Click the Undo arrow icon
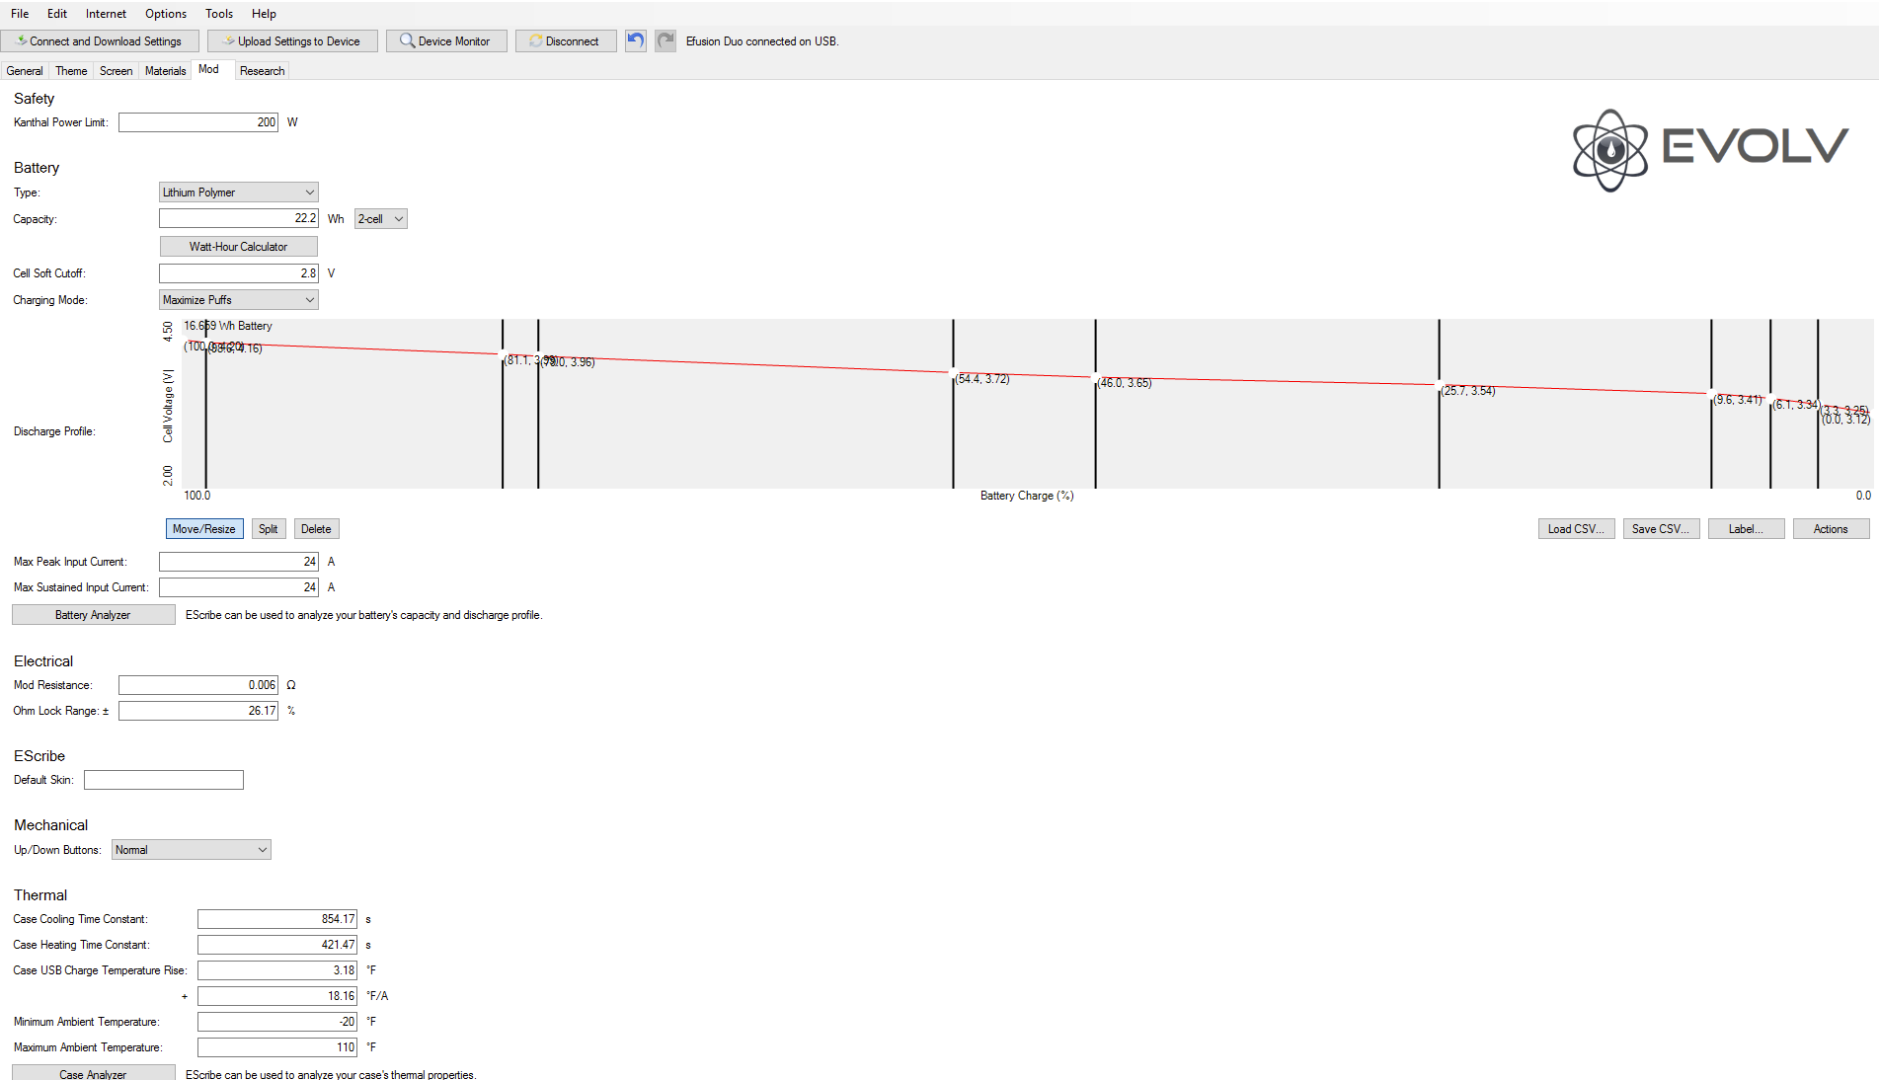 coord(635,41)
